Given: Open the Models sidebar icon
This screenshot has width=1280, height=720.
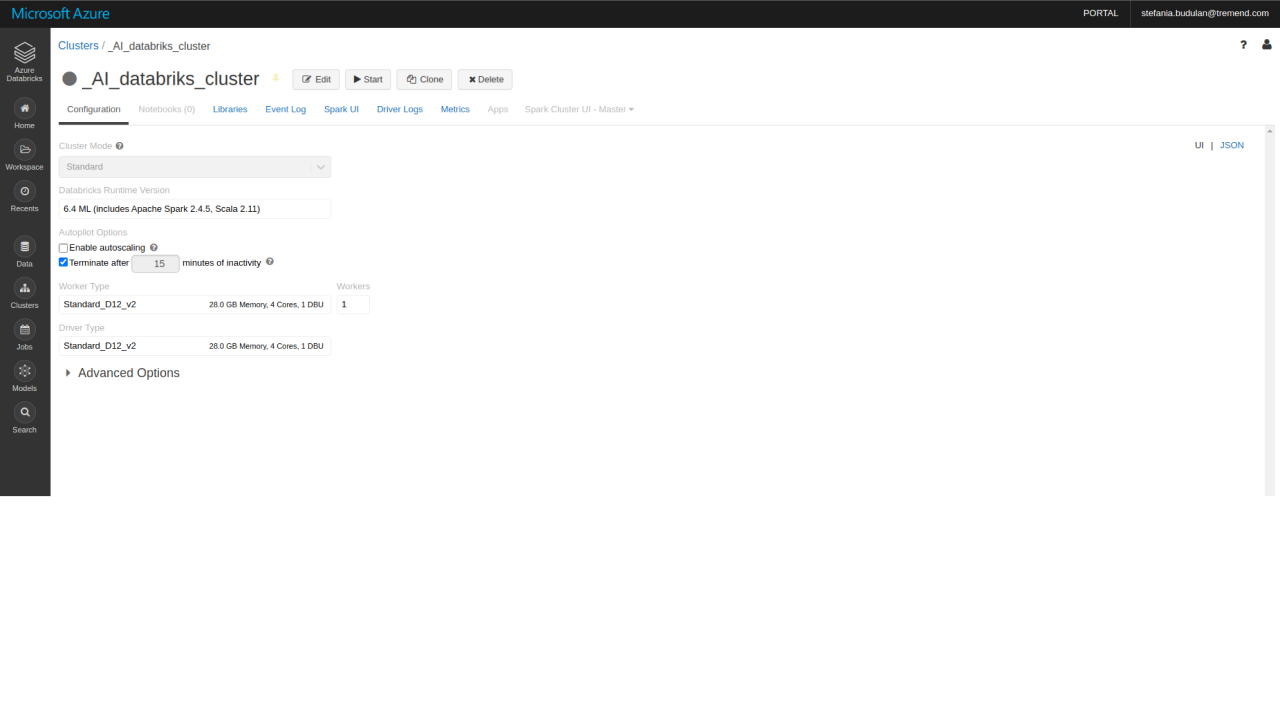Looking at the screenshot, I should [25, 370].
